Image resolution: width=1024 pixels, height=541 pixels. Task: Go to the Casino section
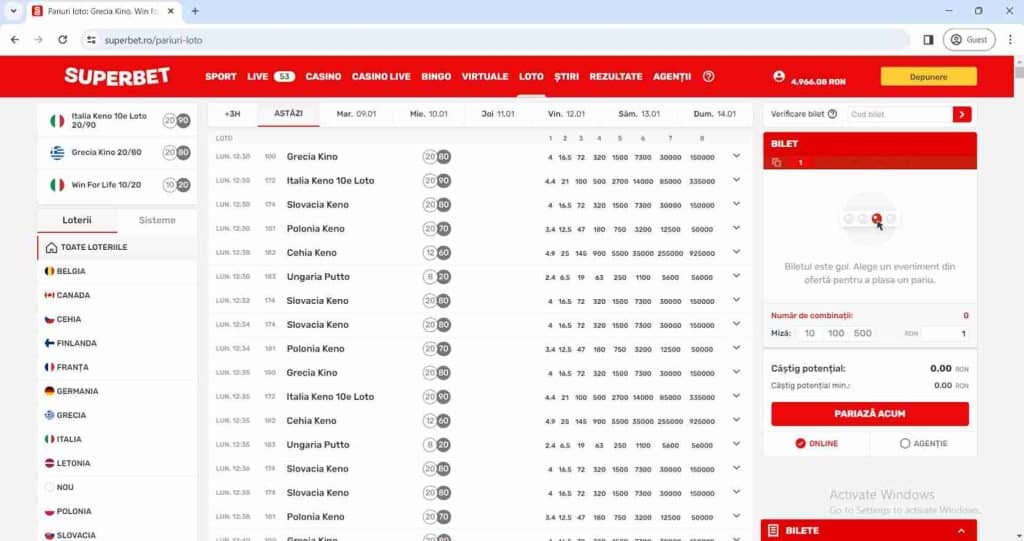coord(323,76)
